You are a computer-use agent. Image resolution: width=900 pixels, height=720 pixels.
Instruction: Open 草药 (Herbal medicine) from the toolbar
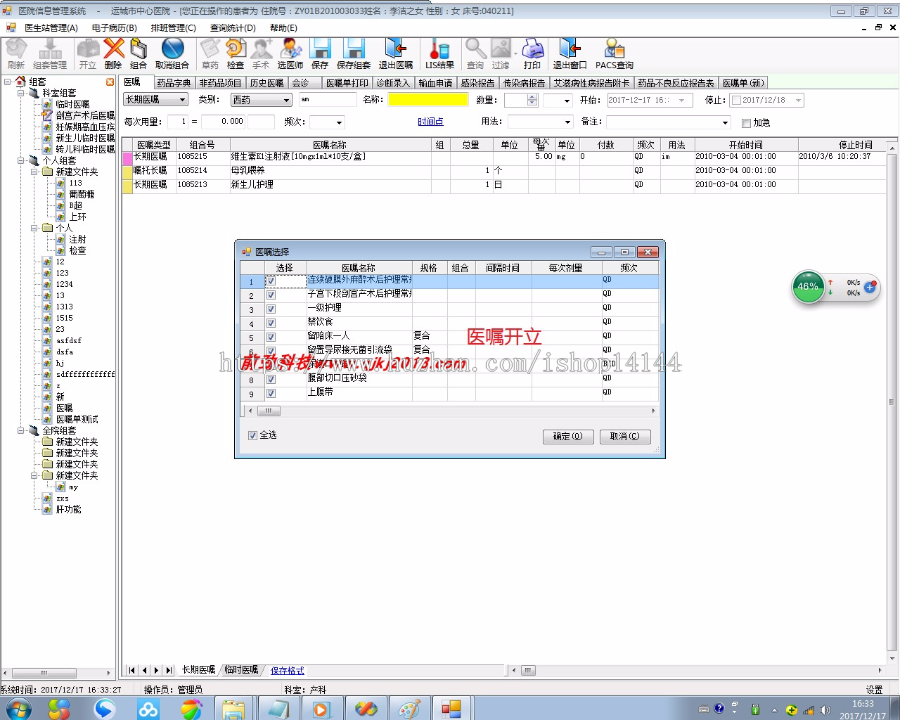click(x=210, y=55)
